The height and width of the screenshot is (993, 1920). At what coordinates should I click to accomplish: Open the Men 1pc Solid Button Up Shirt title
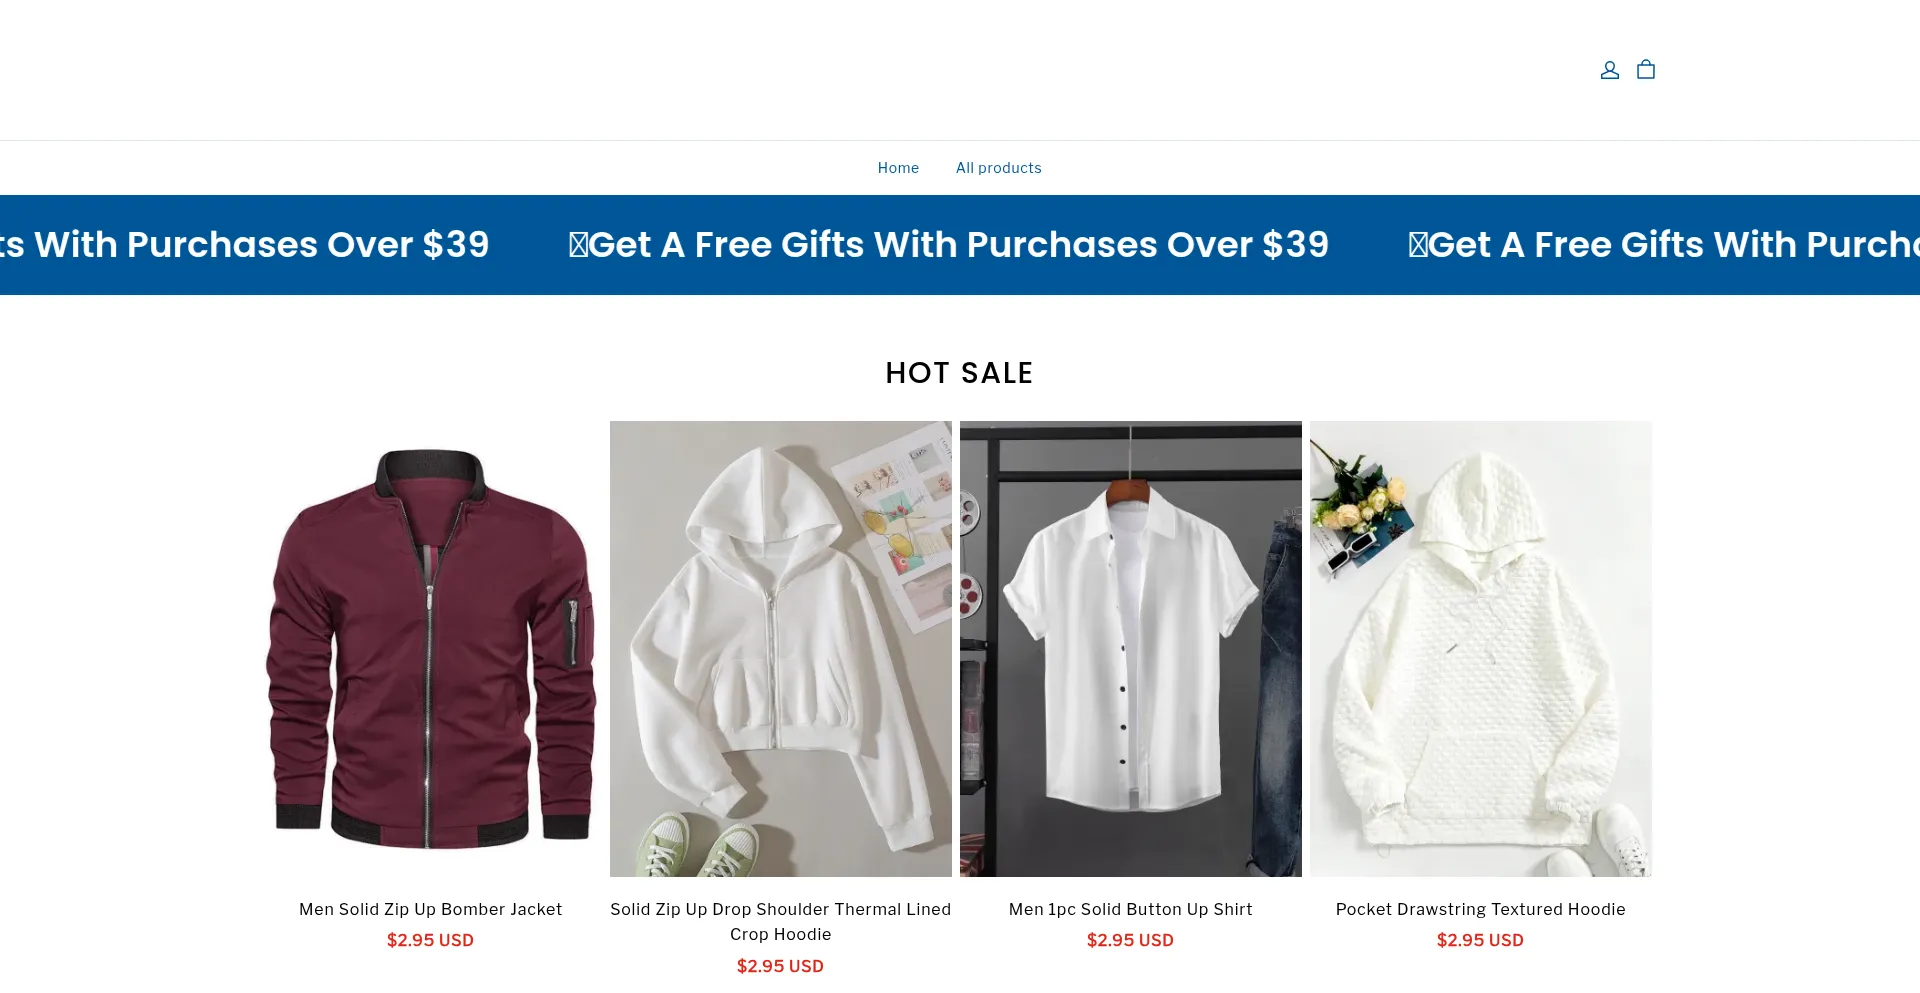1131,909
